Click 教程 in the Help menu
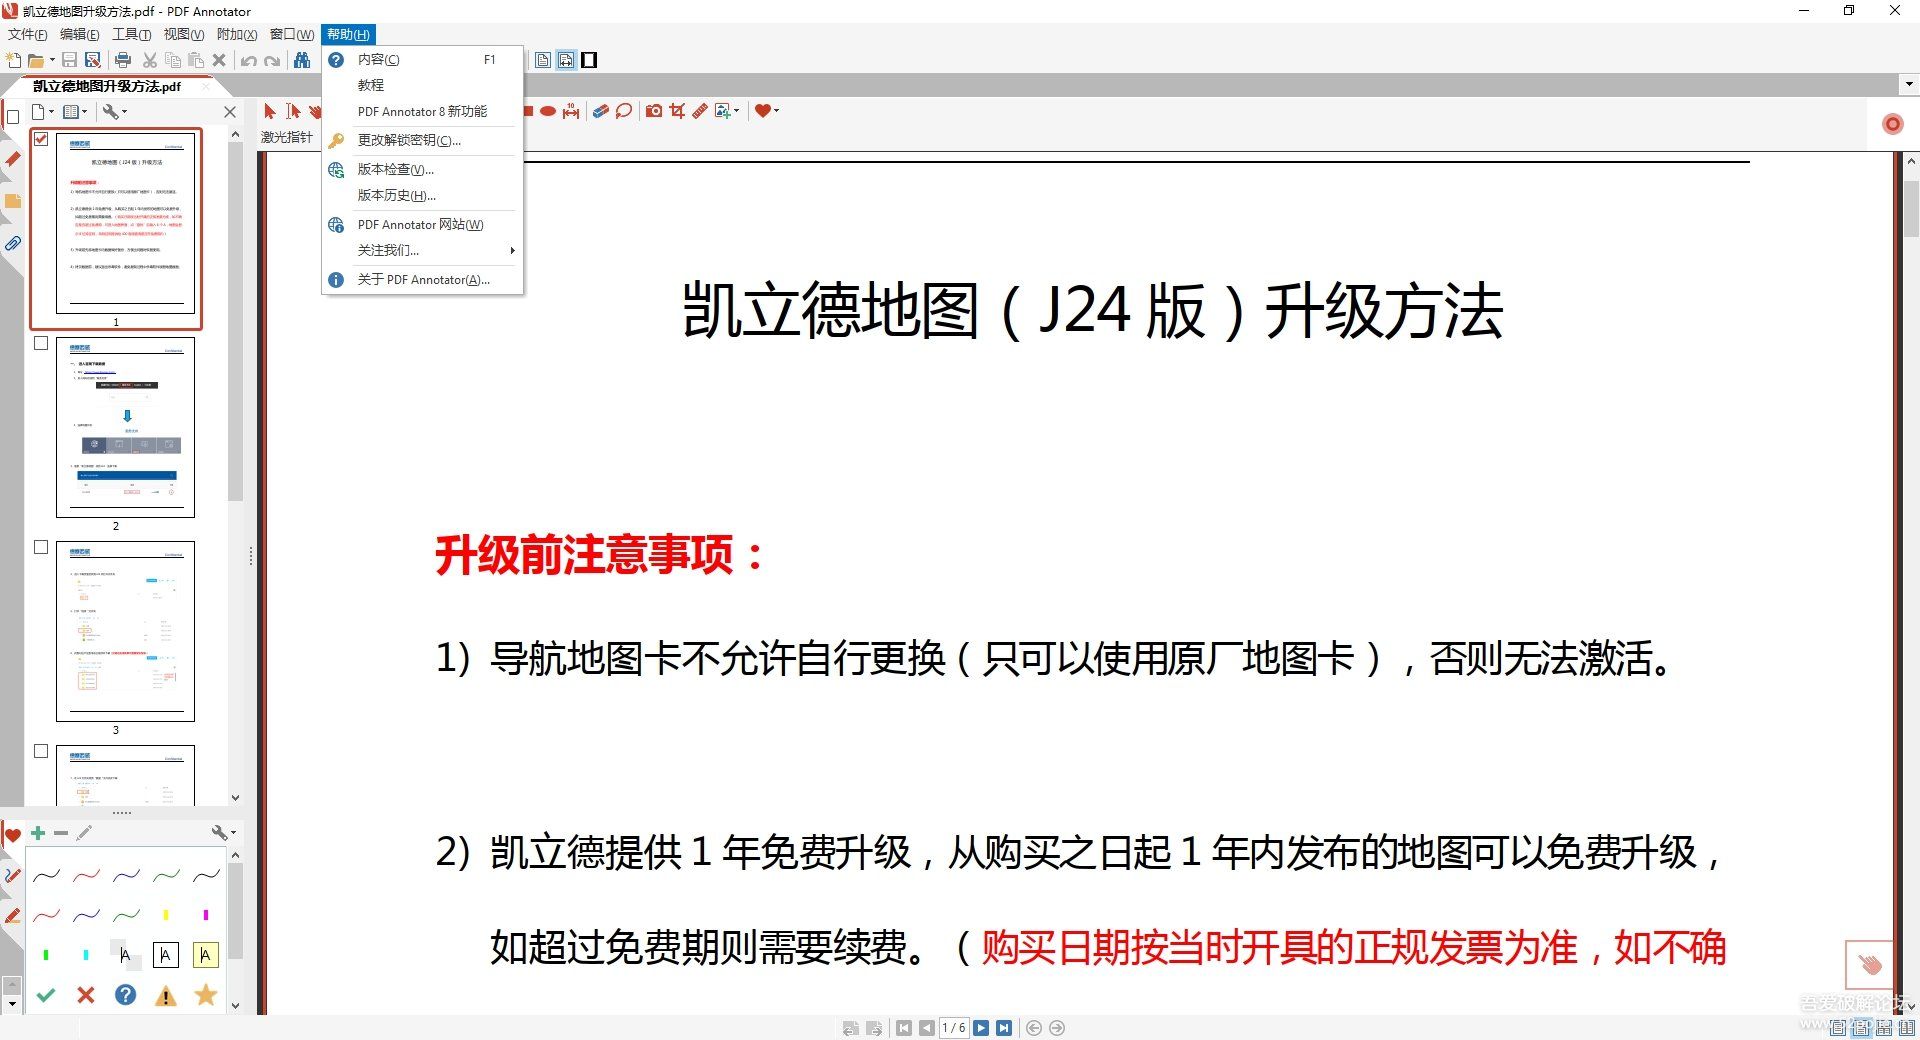Image resolution: width=1920 pixels, height=1040 pixels. pyautogui.click(x=370, y=85)
